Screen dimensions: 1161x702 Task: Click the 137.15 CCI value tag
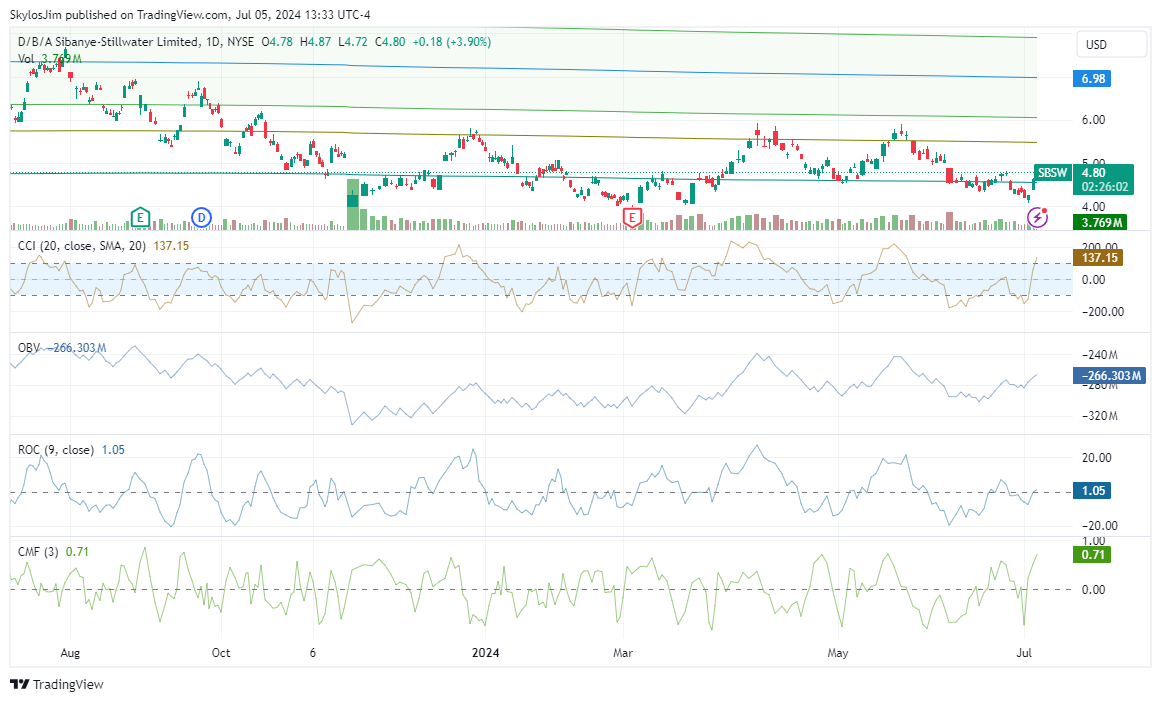click(1098, 257)
